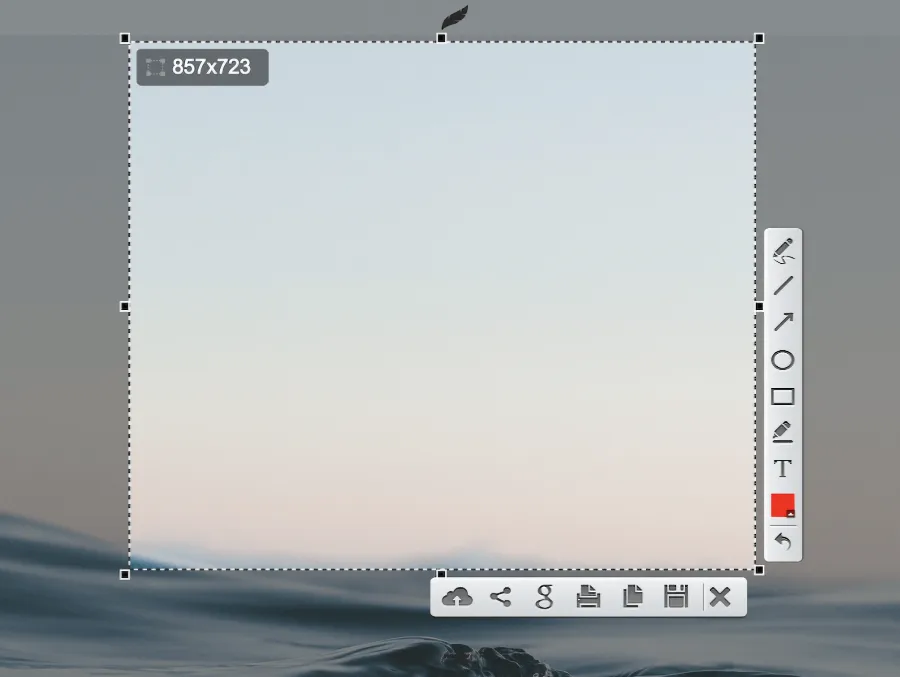
Task: Print the captured screenshot
Action: click(589, 597)
